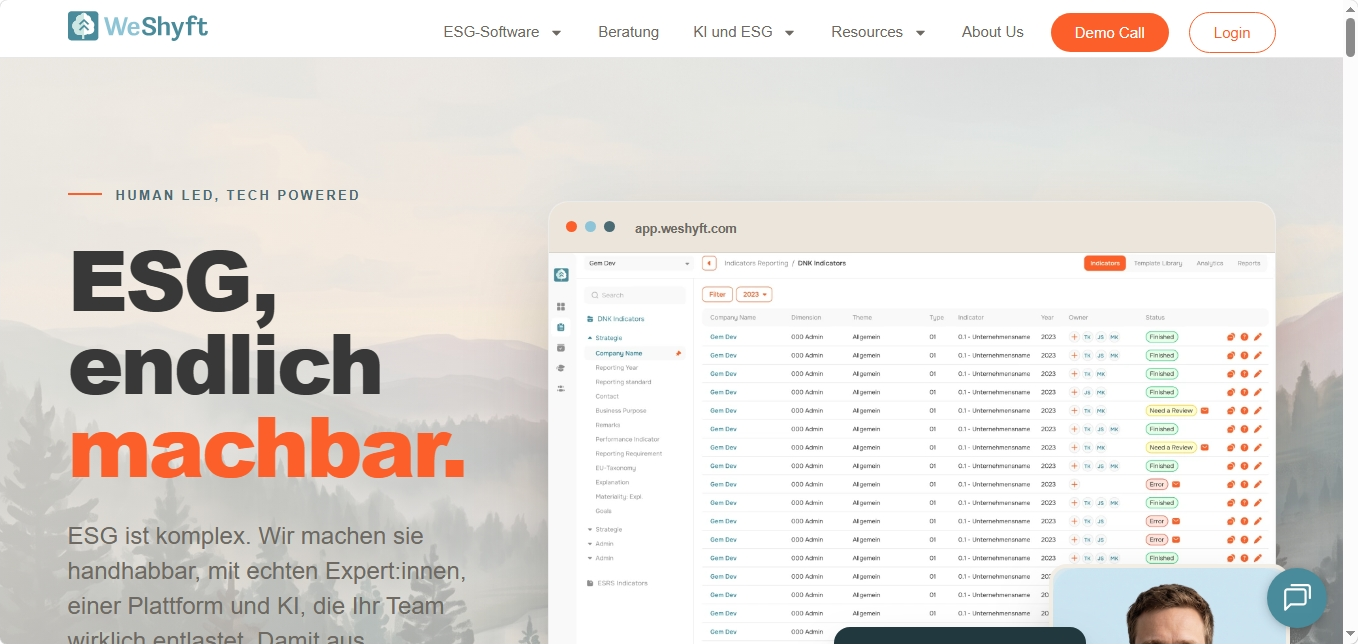The height and width of the screenshot is (644, 1358).
Task: Click the mail icon in the ownerless Error row
Action: tap(1176, 484)
